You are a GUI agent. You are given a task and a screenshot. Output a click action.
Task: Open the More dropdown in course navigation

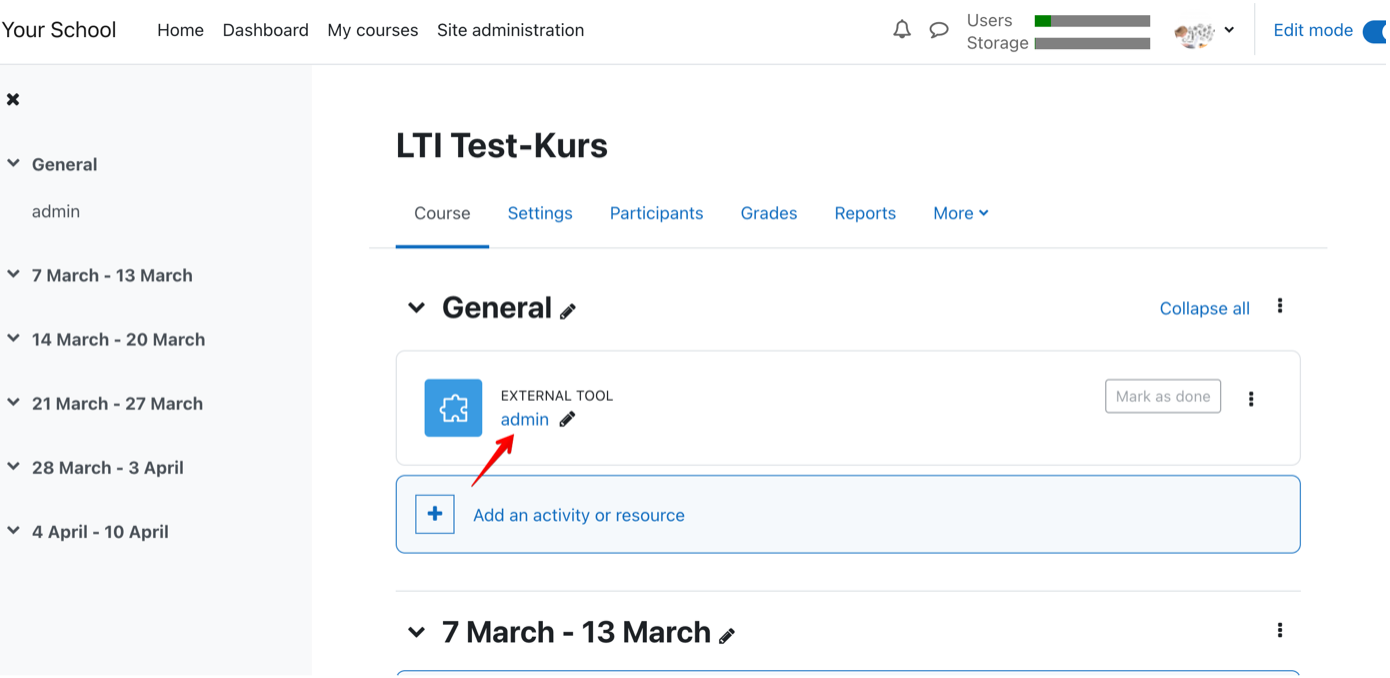coord(960,213)
